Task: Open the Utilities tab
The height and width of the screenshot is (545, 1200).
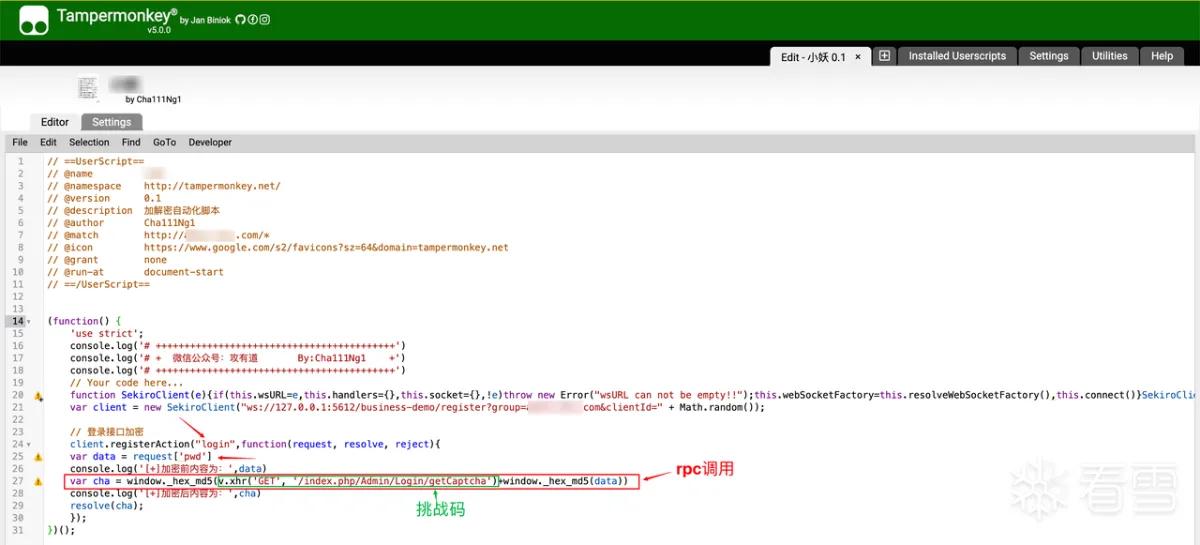Action: [x=1109, y=56]
